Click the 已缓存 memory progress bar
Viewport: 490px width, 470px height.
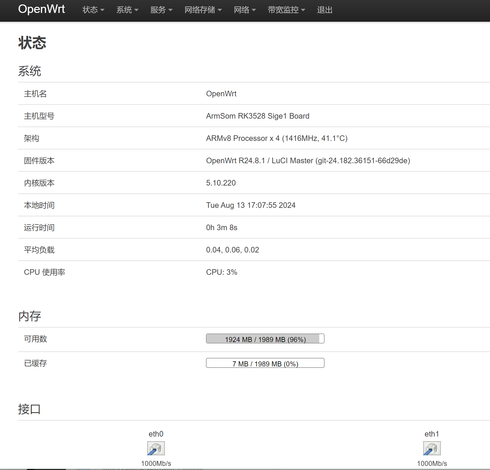coord(265,363)
